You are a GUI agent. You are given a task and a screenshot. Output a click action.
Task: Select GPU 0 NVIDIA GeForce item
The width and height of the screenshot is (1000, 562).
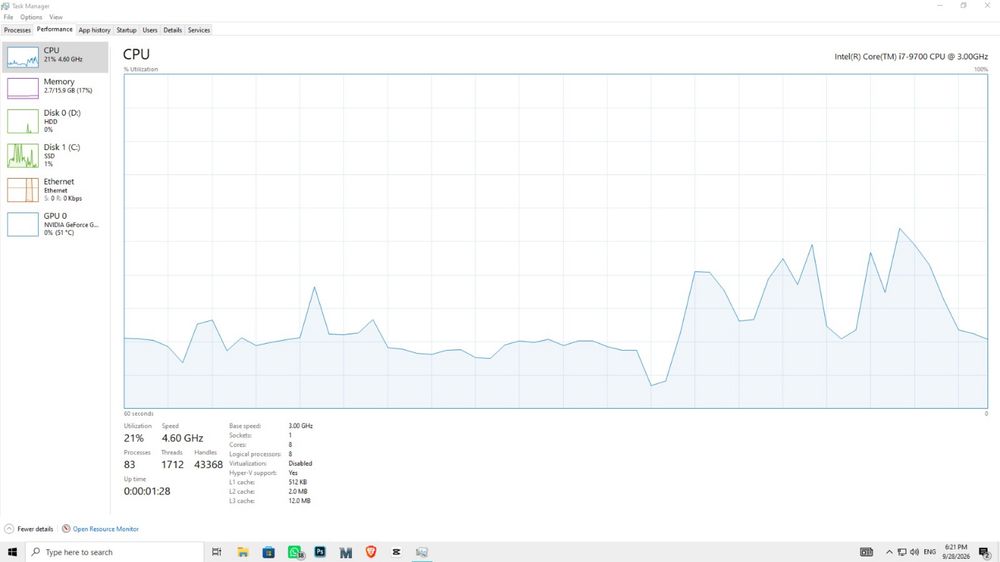tap(55, 224)
